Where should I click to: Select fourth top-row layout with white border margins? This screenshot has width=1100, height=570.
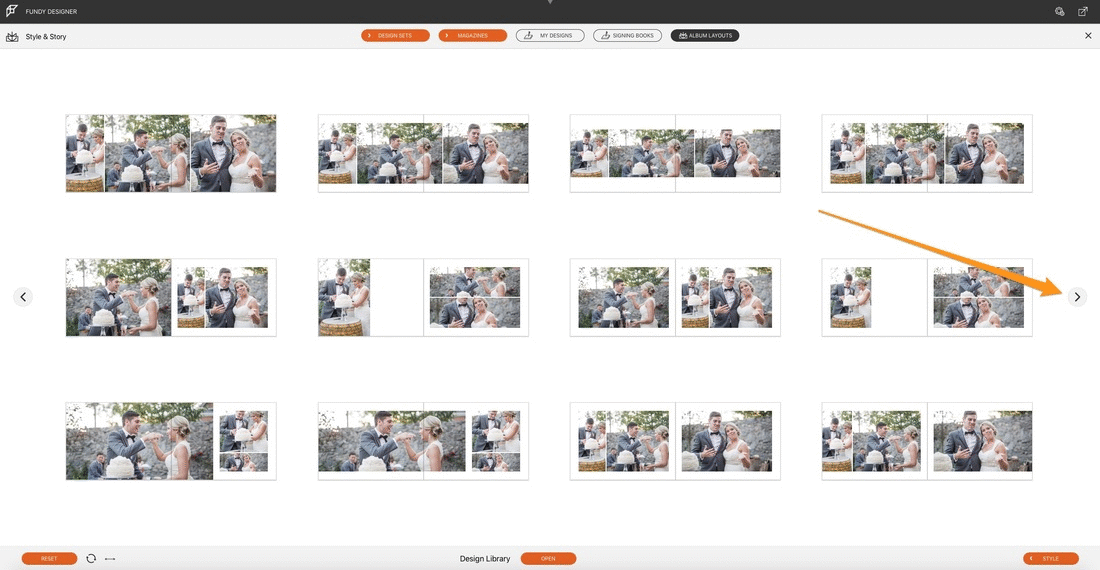click(927, 154)
